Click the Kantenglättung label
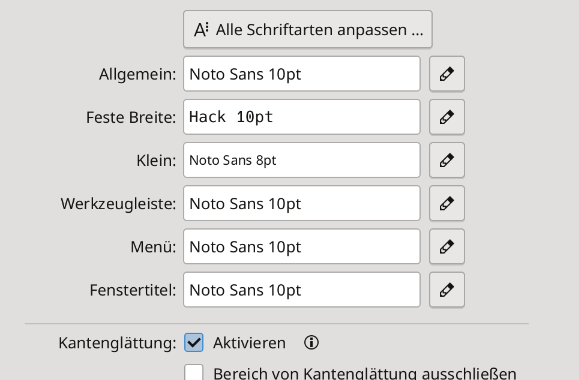 click(117, 343)
